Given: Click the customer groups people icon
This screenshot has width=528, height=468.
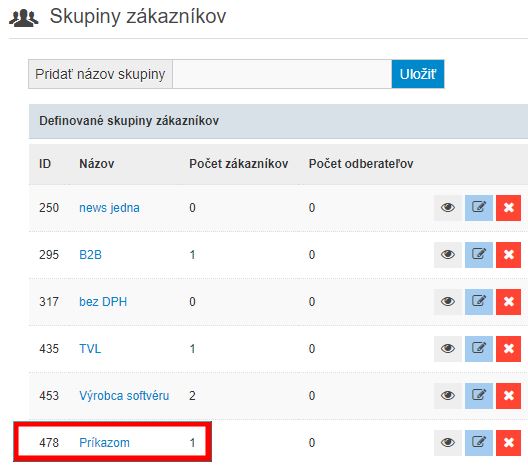Looking at the screenshot, I should pos(24,18).
